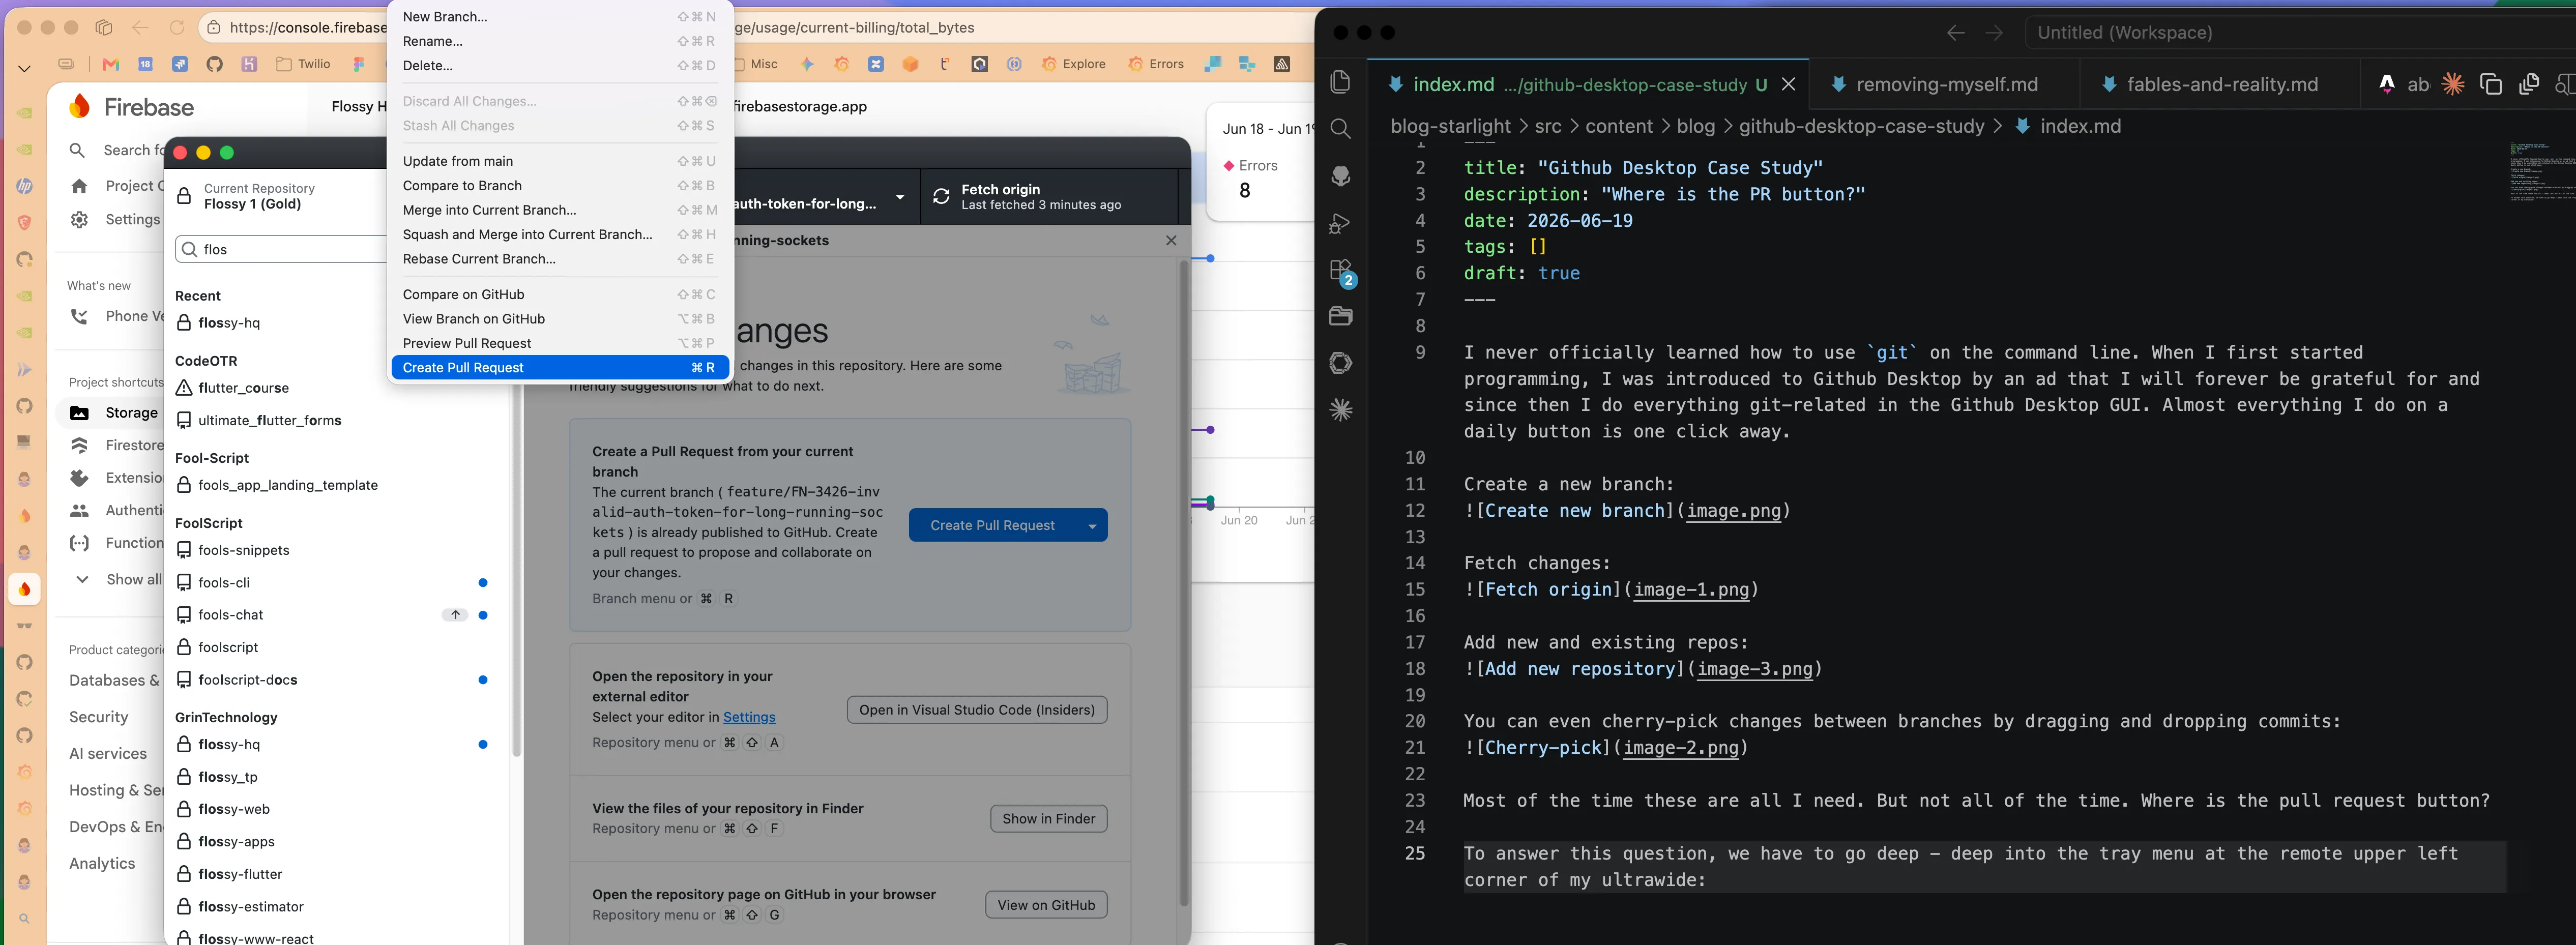Open the Figma bookmark icon
Viewport: 2576px width, 945px height.
coord(358,64)
